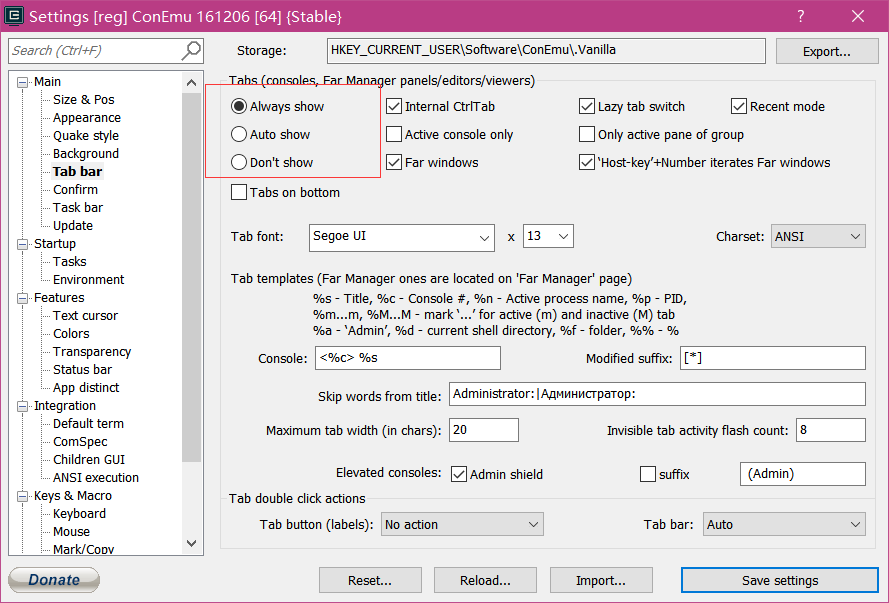Toggle the Lazy tab switch checkbox
This screenshot has width=889, height=603.
click(587, 106)
